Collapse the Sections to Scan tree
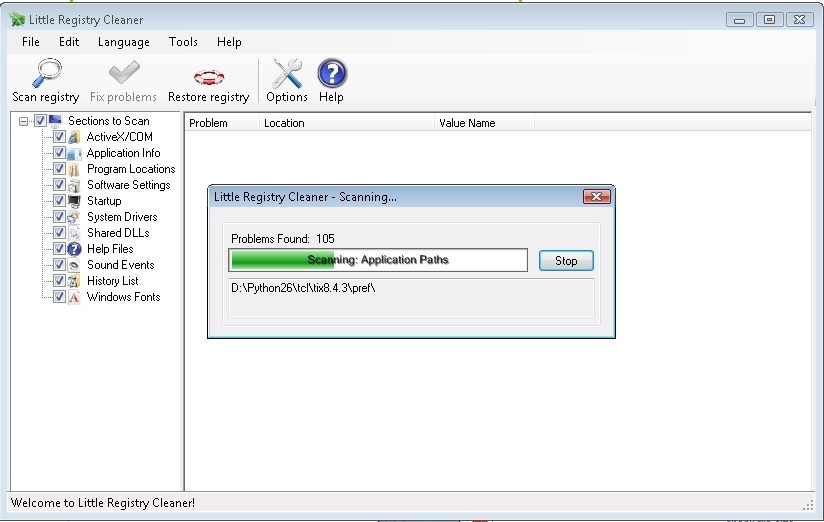The width and height of the screenshot is (824, 522). tap(23, 121)
